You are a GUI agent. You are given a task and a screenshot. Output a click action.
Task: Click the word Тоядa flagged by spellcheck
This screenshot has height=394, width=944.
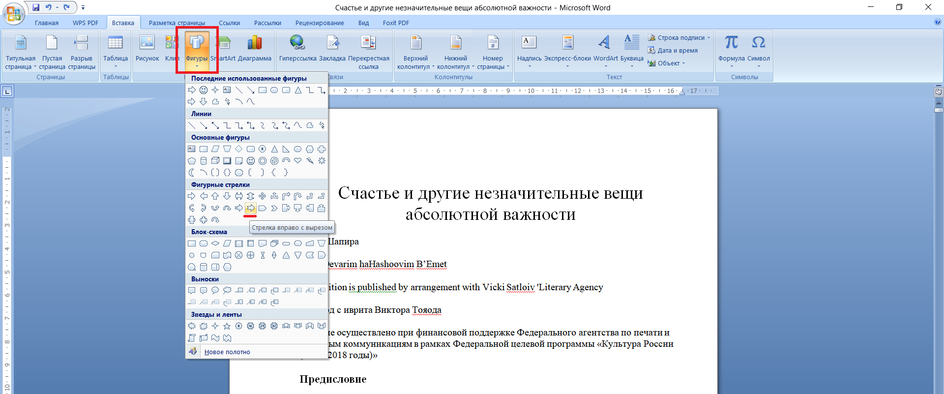427,310
